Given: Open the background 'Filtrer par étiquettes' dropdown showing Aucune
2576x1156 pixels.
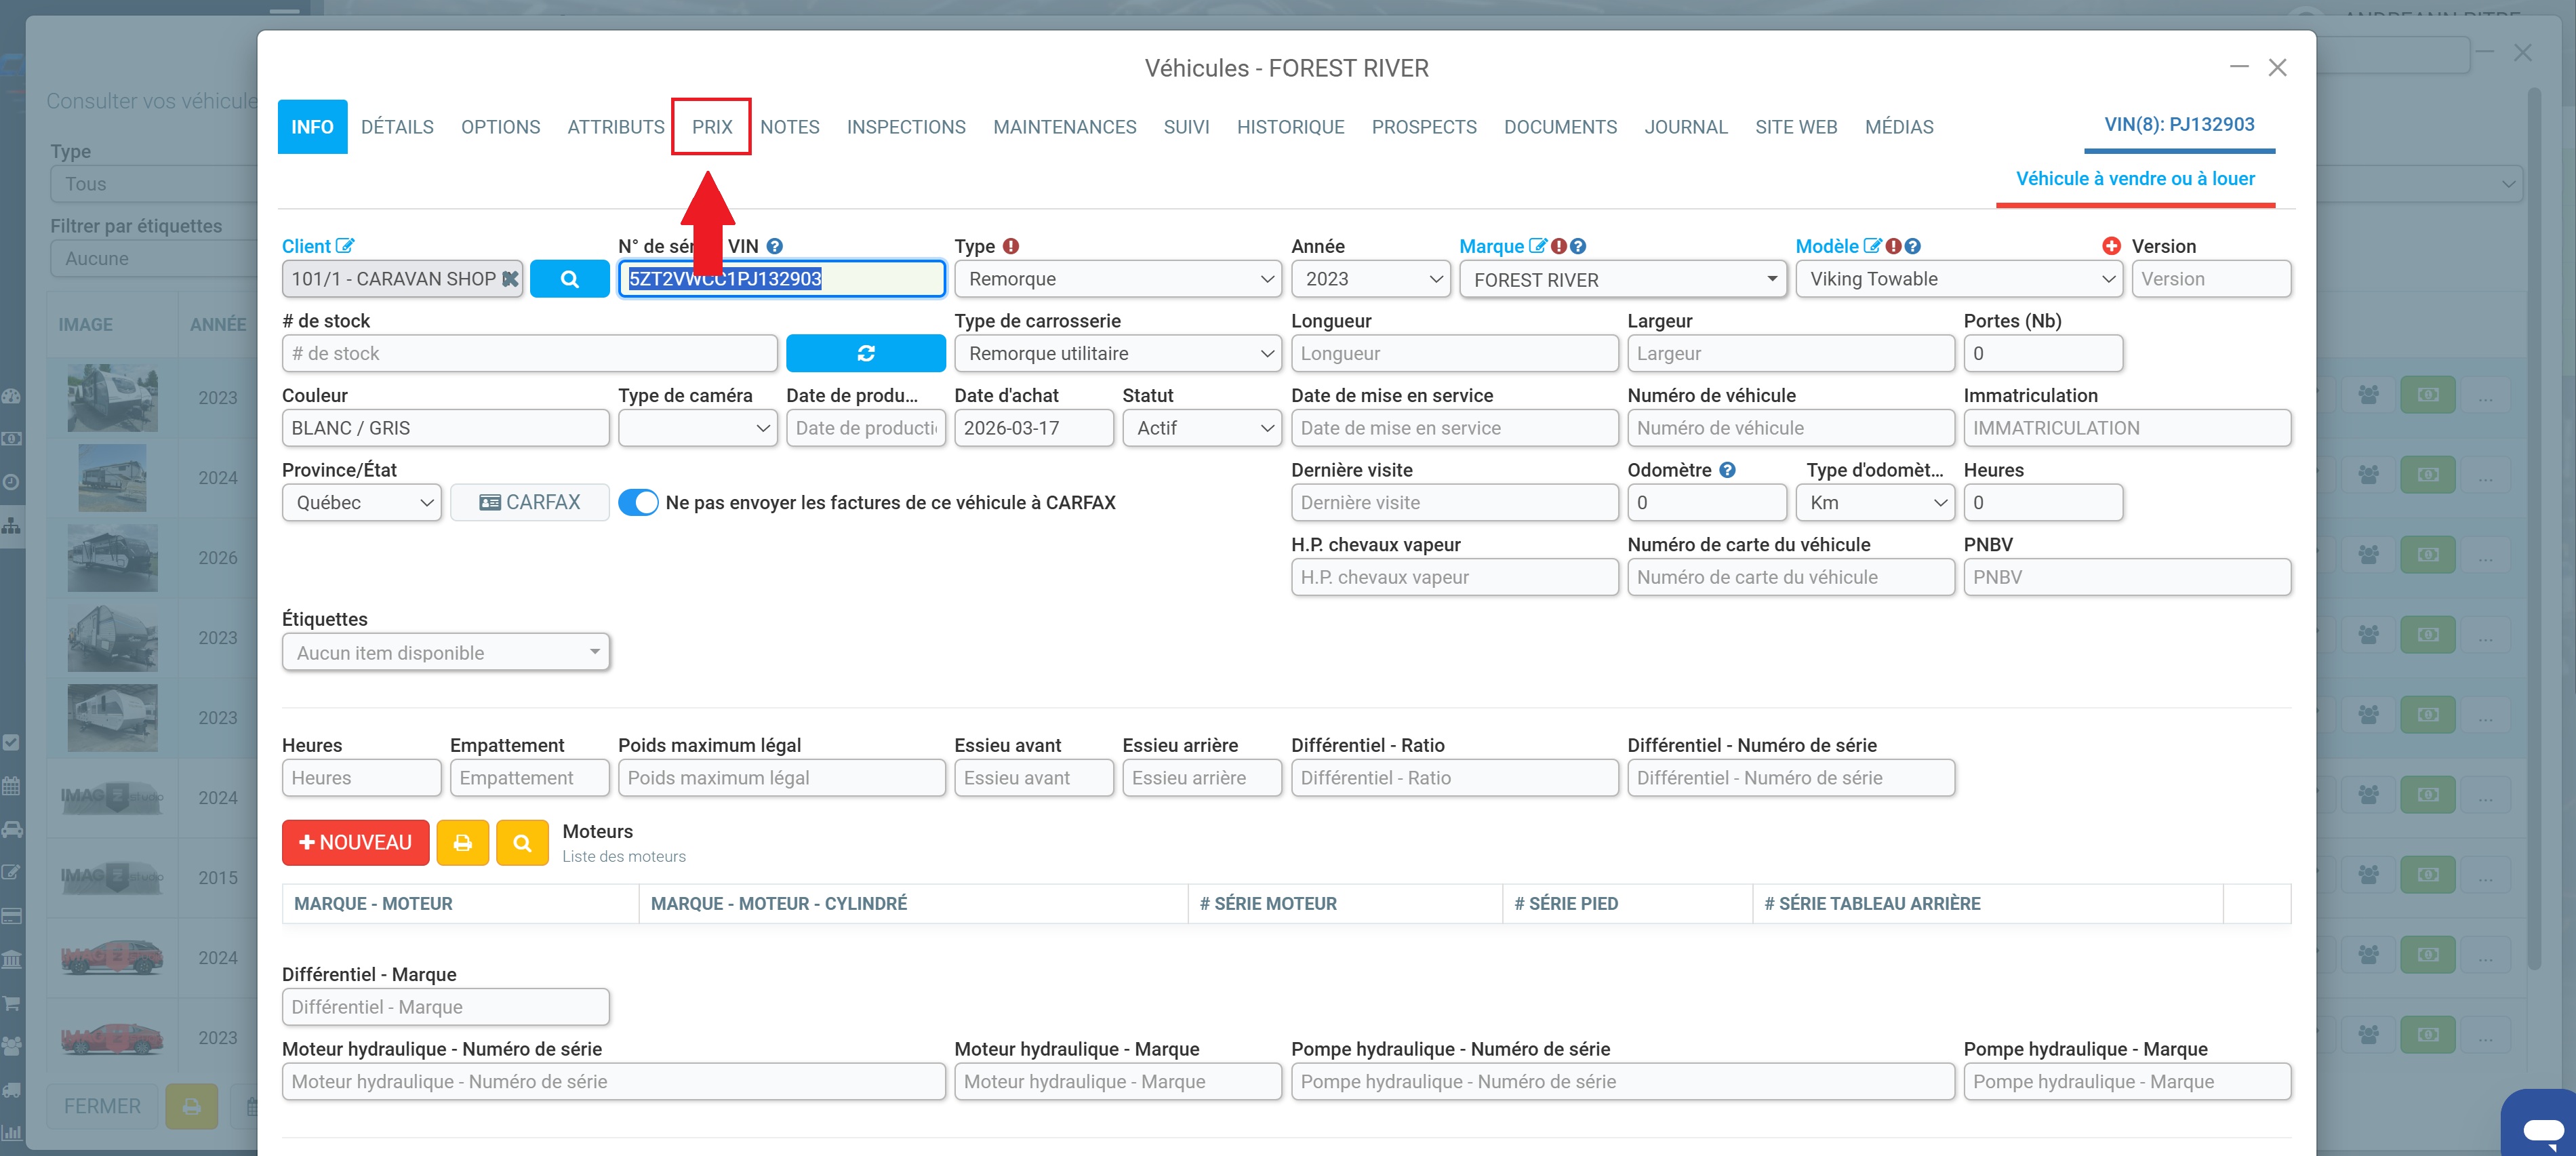Looking at the screenshot, I should [x=154, y=258].
